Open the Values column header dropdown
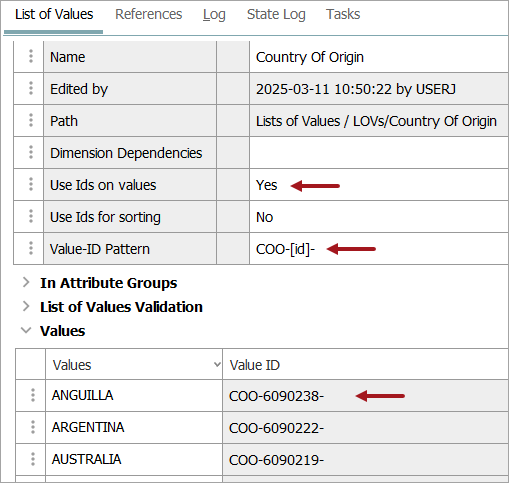 pos(217,364)
